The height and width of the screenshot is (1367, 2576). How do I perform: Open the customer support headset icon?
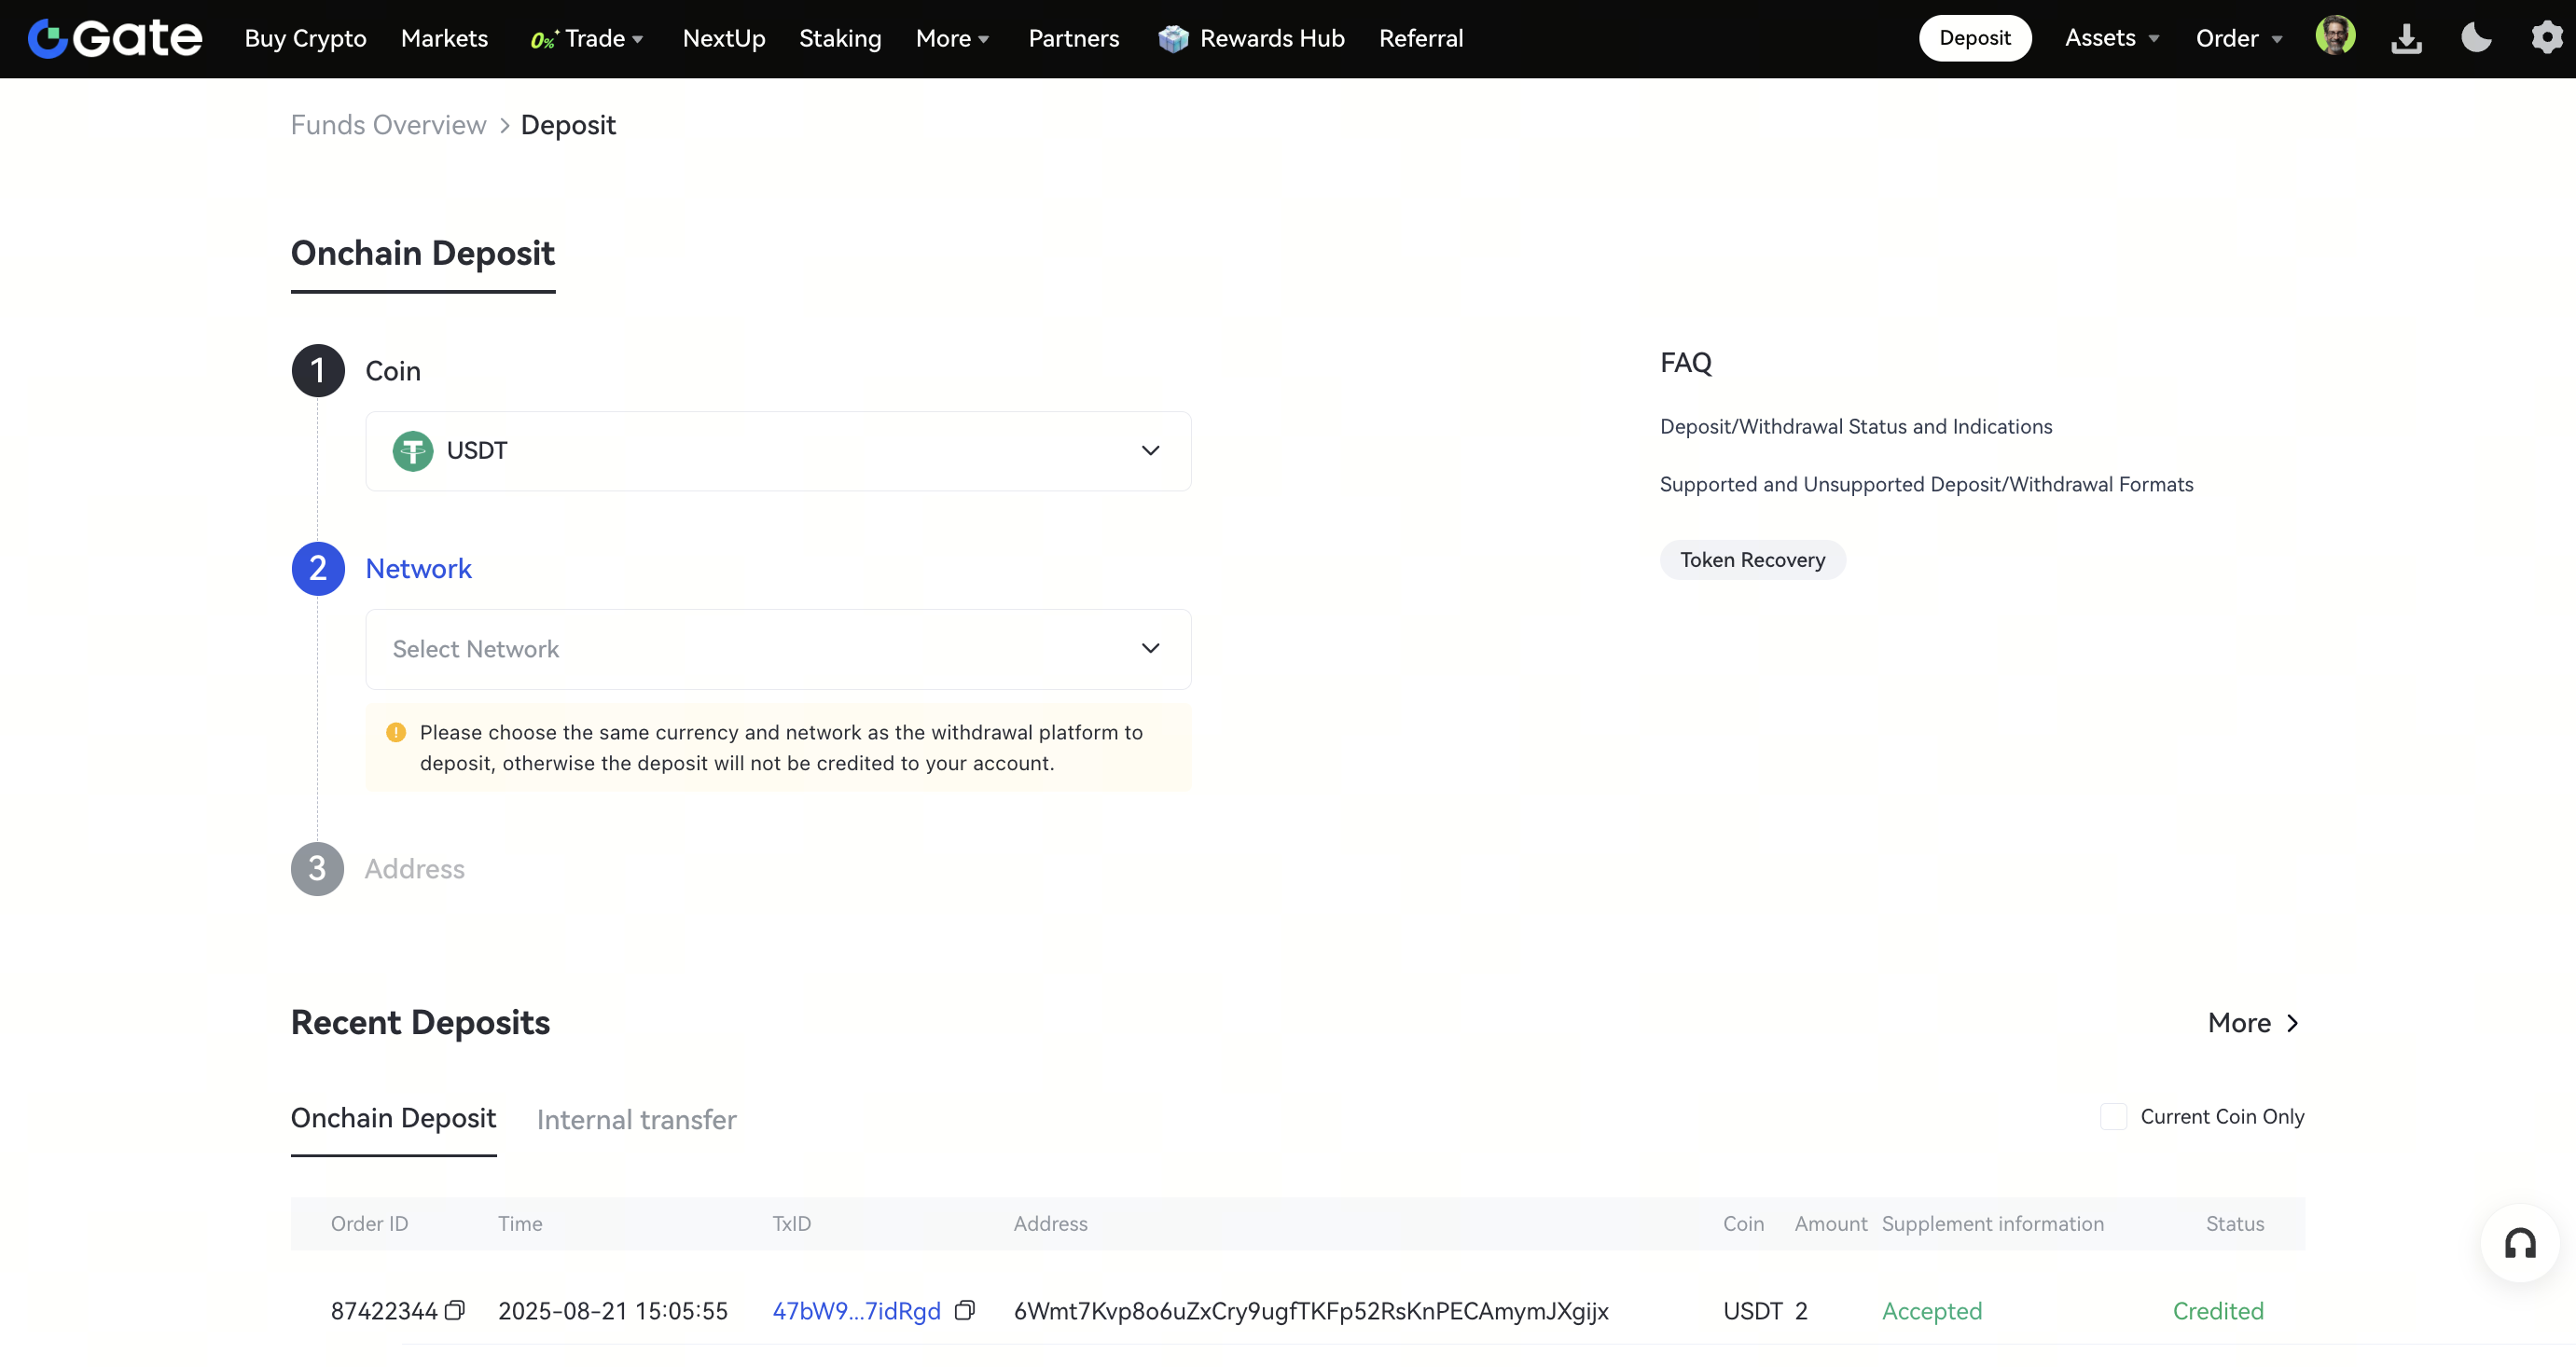point(2519,1243)
